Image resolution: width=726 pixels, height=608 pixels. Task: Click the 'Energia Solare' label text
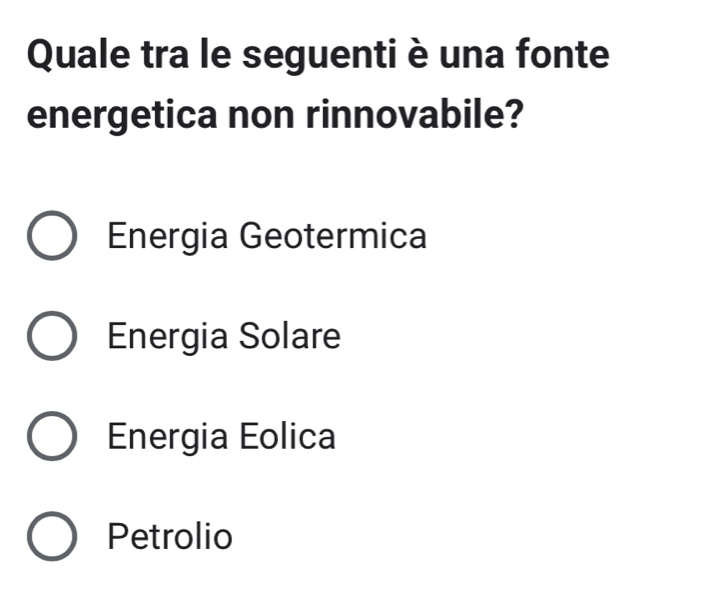click(224, 337)
